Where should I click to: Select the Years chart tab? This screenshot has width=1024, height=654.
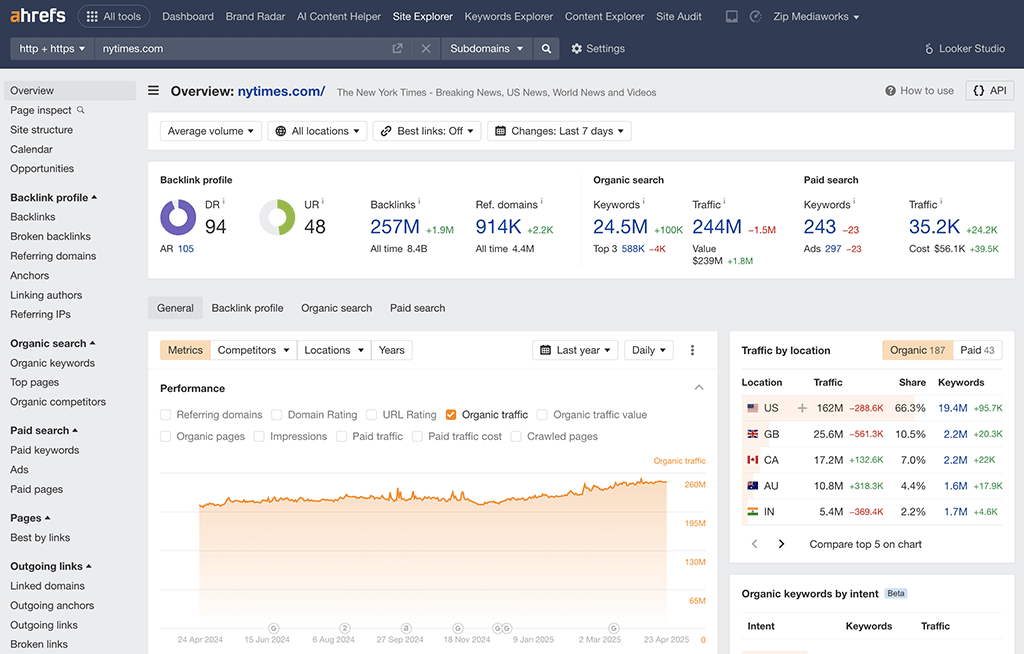click(x=392, y=350)
